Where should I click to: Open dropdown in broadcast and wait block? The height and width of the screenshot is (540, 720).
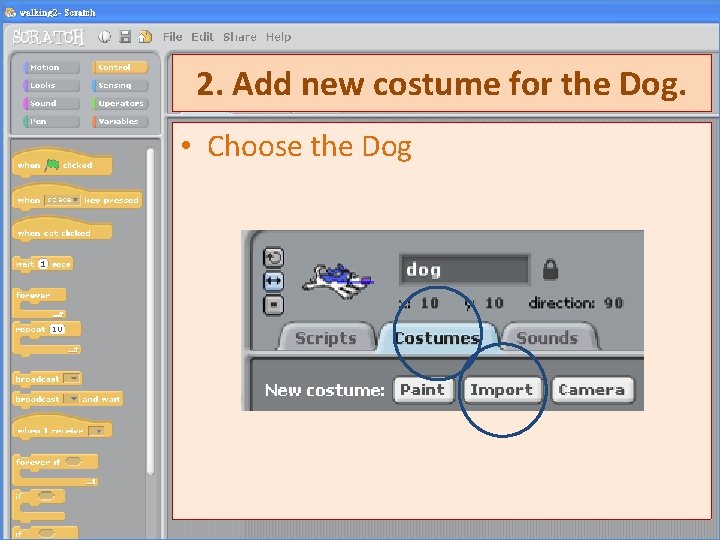(72, 399)
